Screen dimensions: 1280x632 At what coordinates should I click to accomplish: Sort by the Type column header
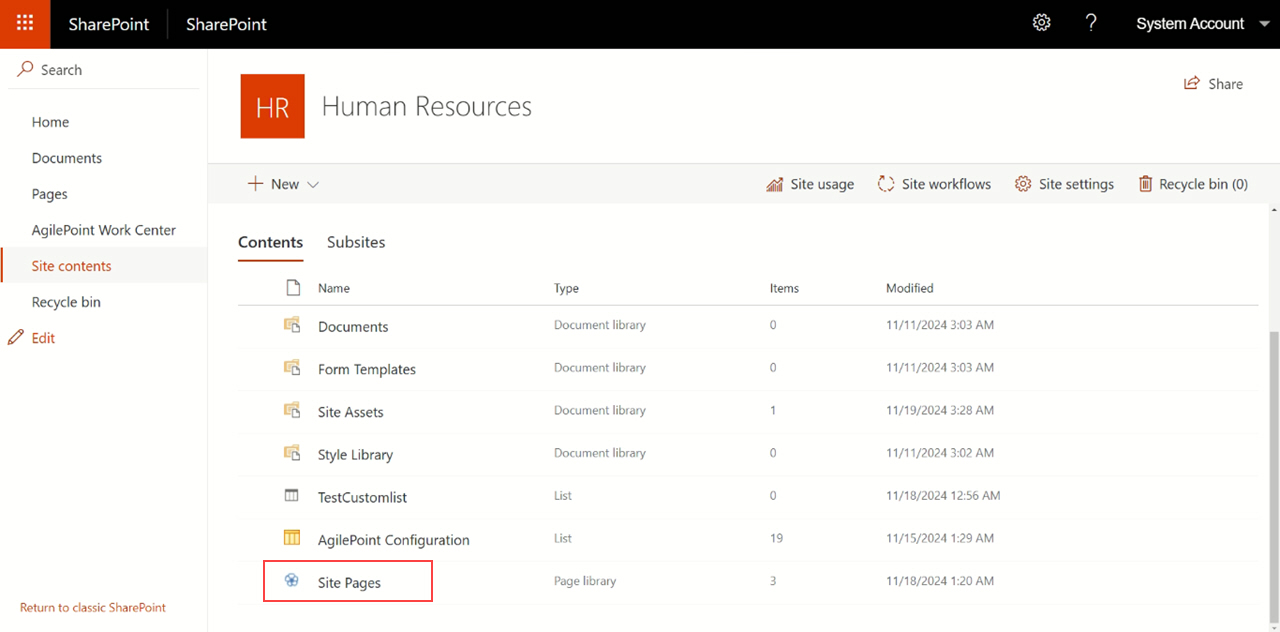point(566,288)
